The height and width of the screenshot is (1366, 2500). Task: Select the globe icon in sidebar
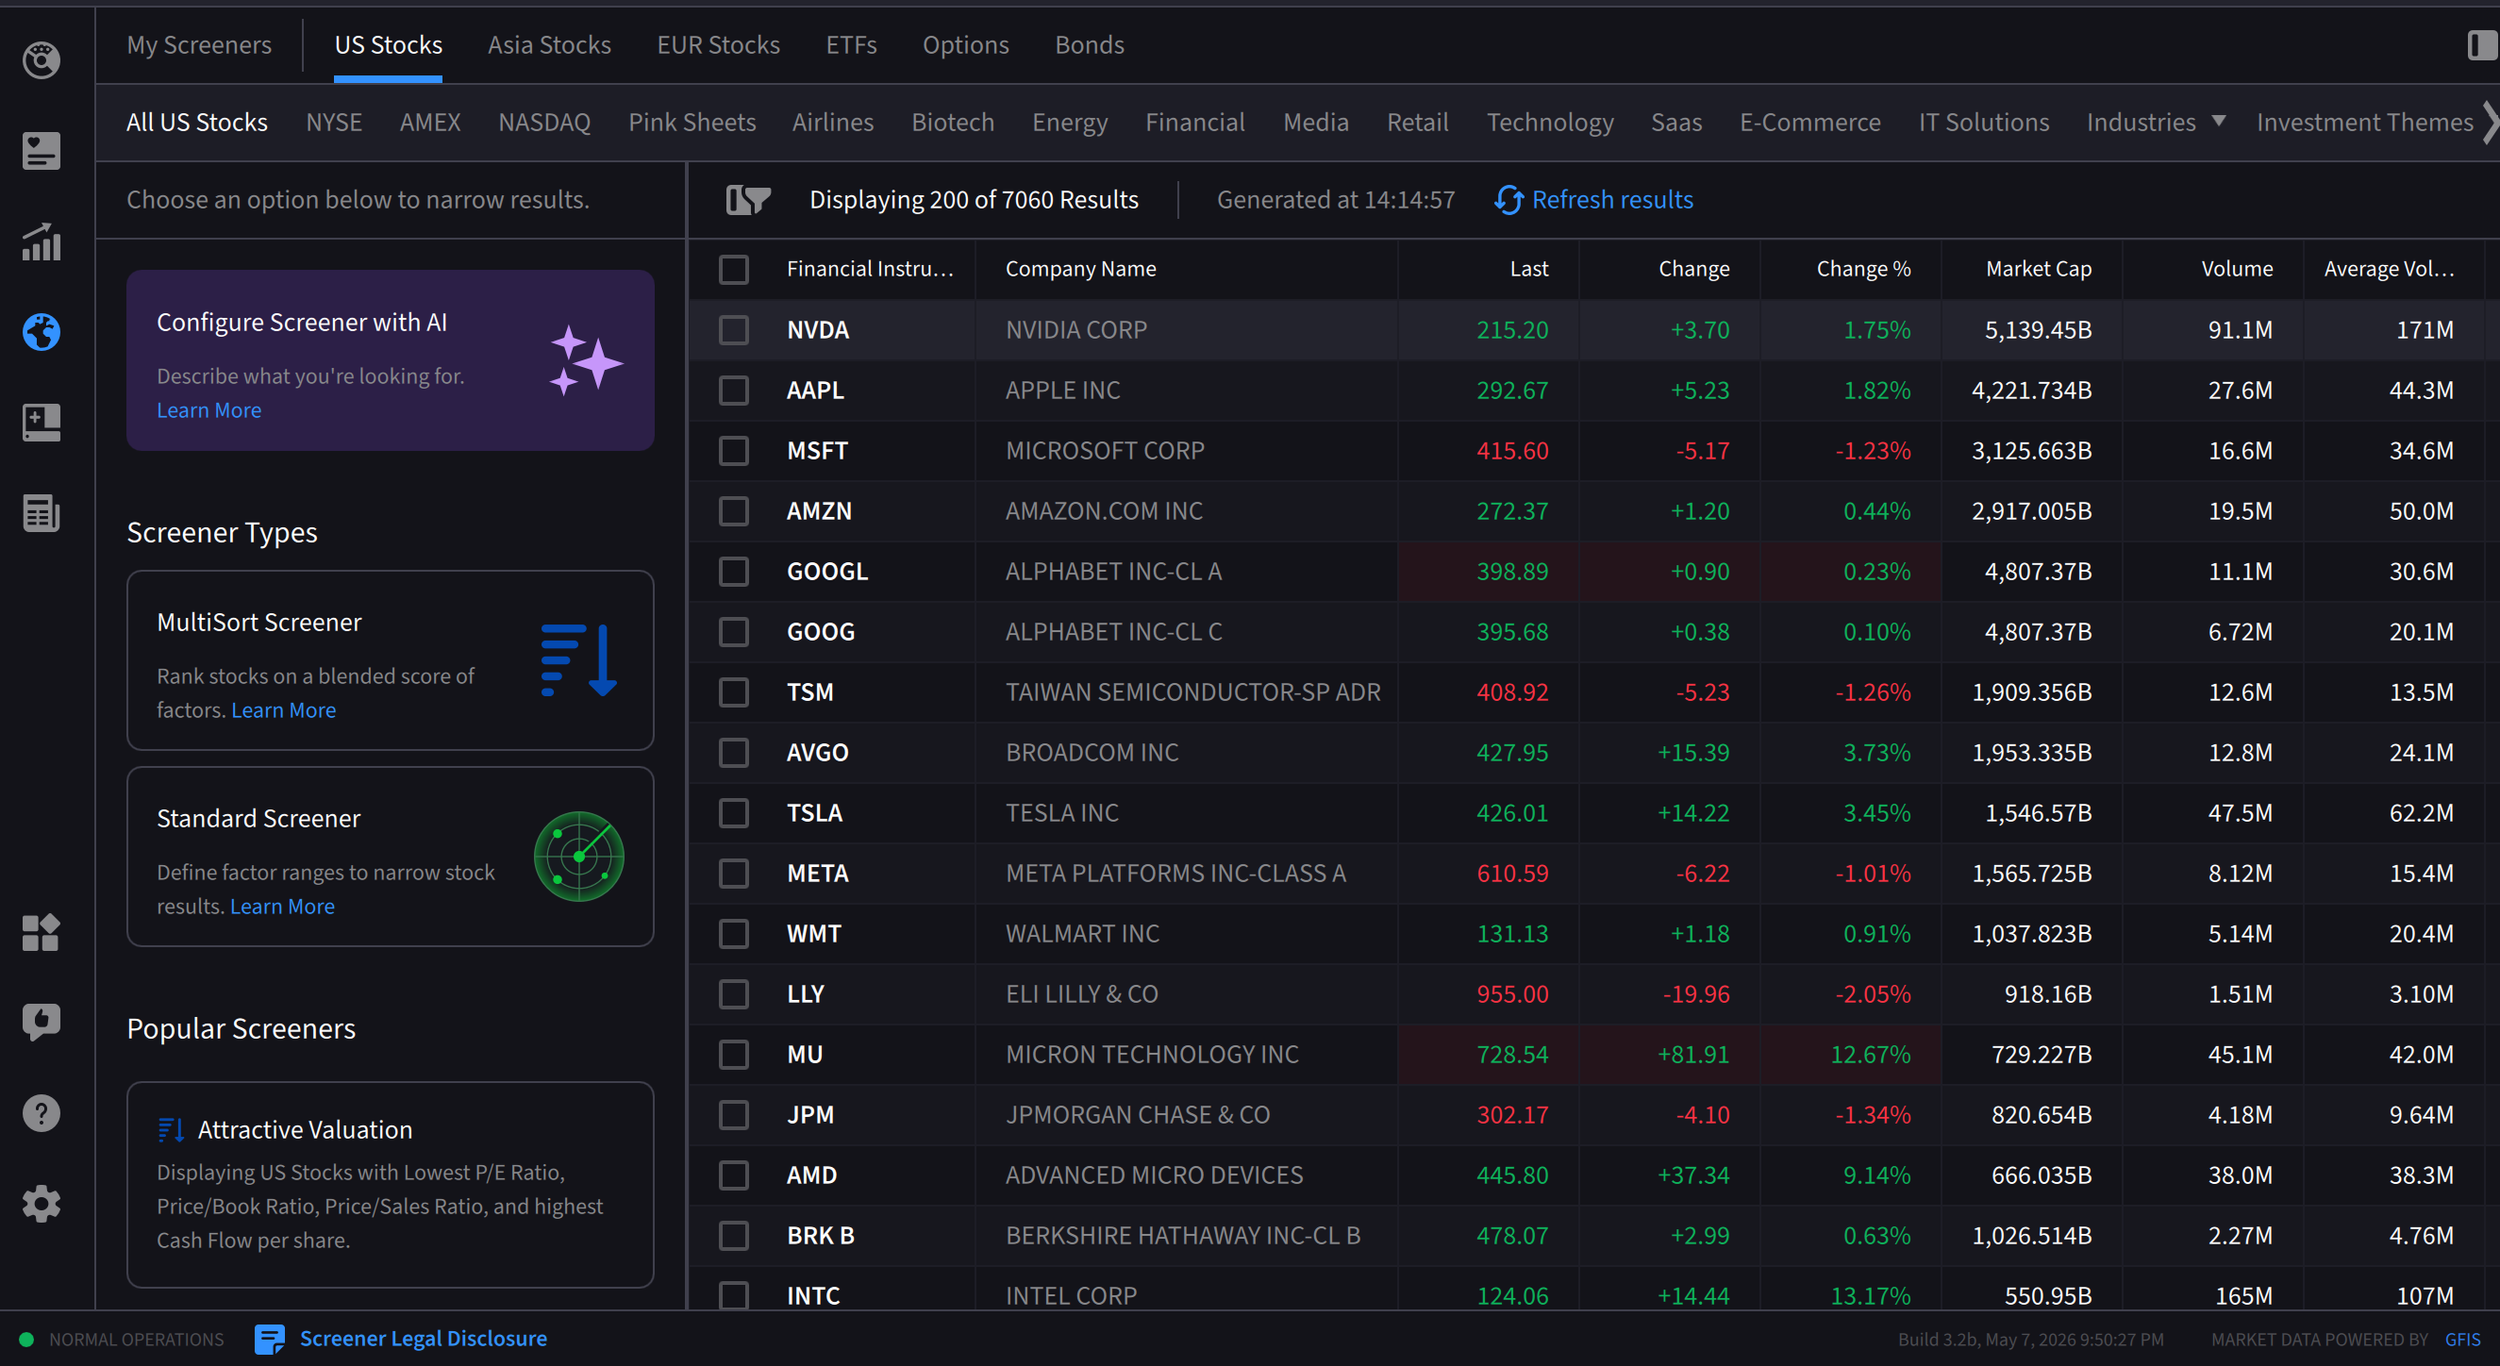pos(41,332)
